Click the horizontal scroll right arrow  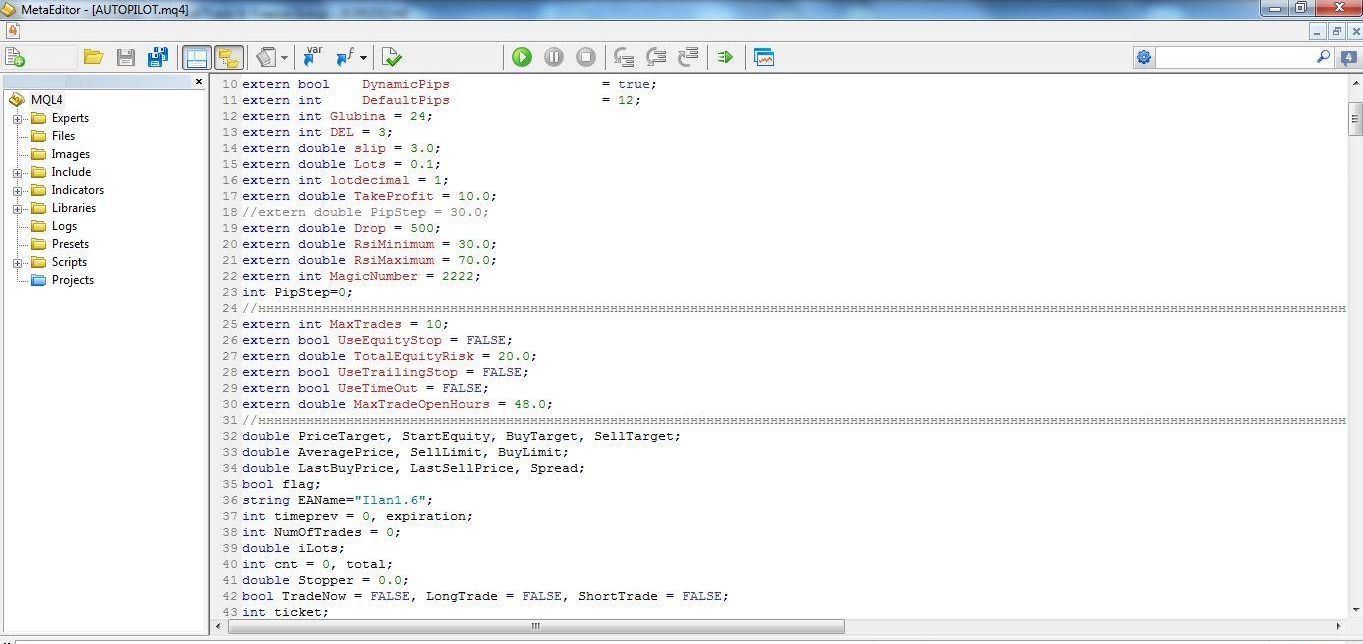1337,627
